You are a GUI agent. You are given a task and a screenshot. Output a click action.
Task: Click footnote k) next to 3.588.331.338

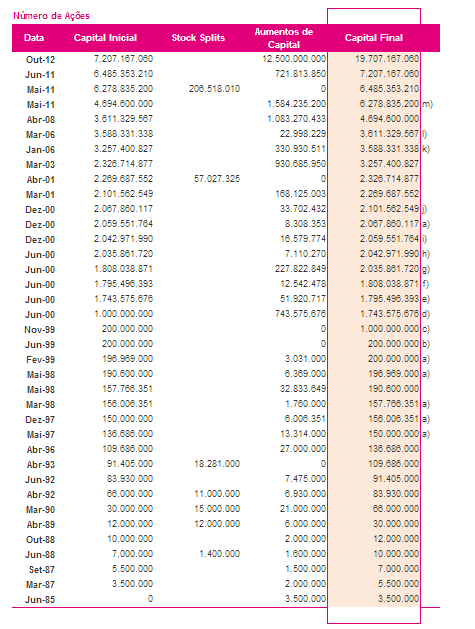[426, 149]
